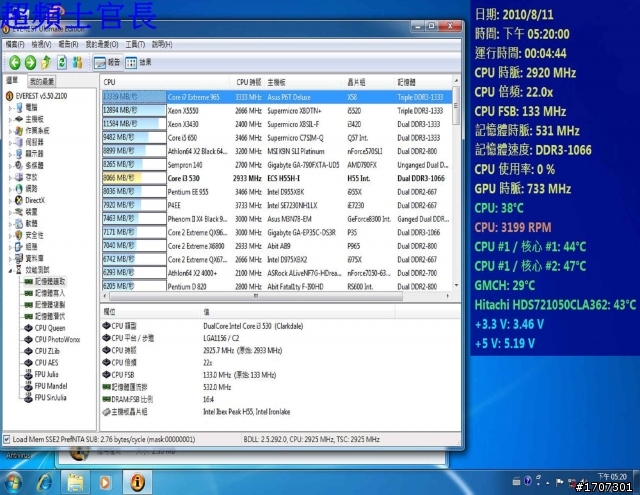Open the 說明(H) menu

coord(162,44)
